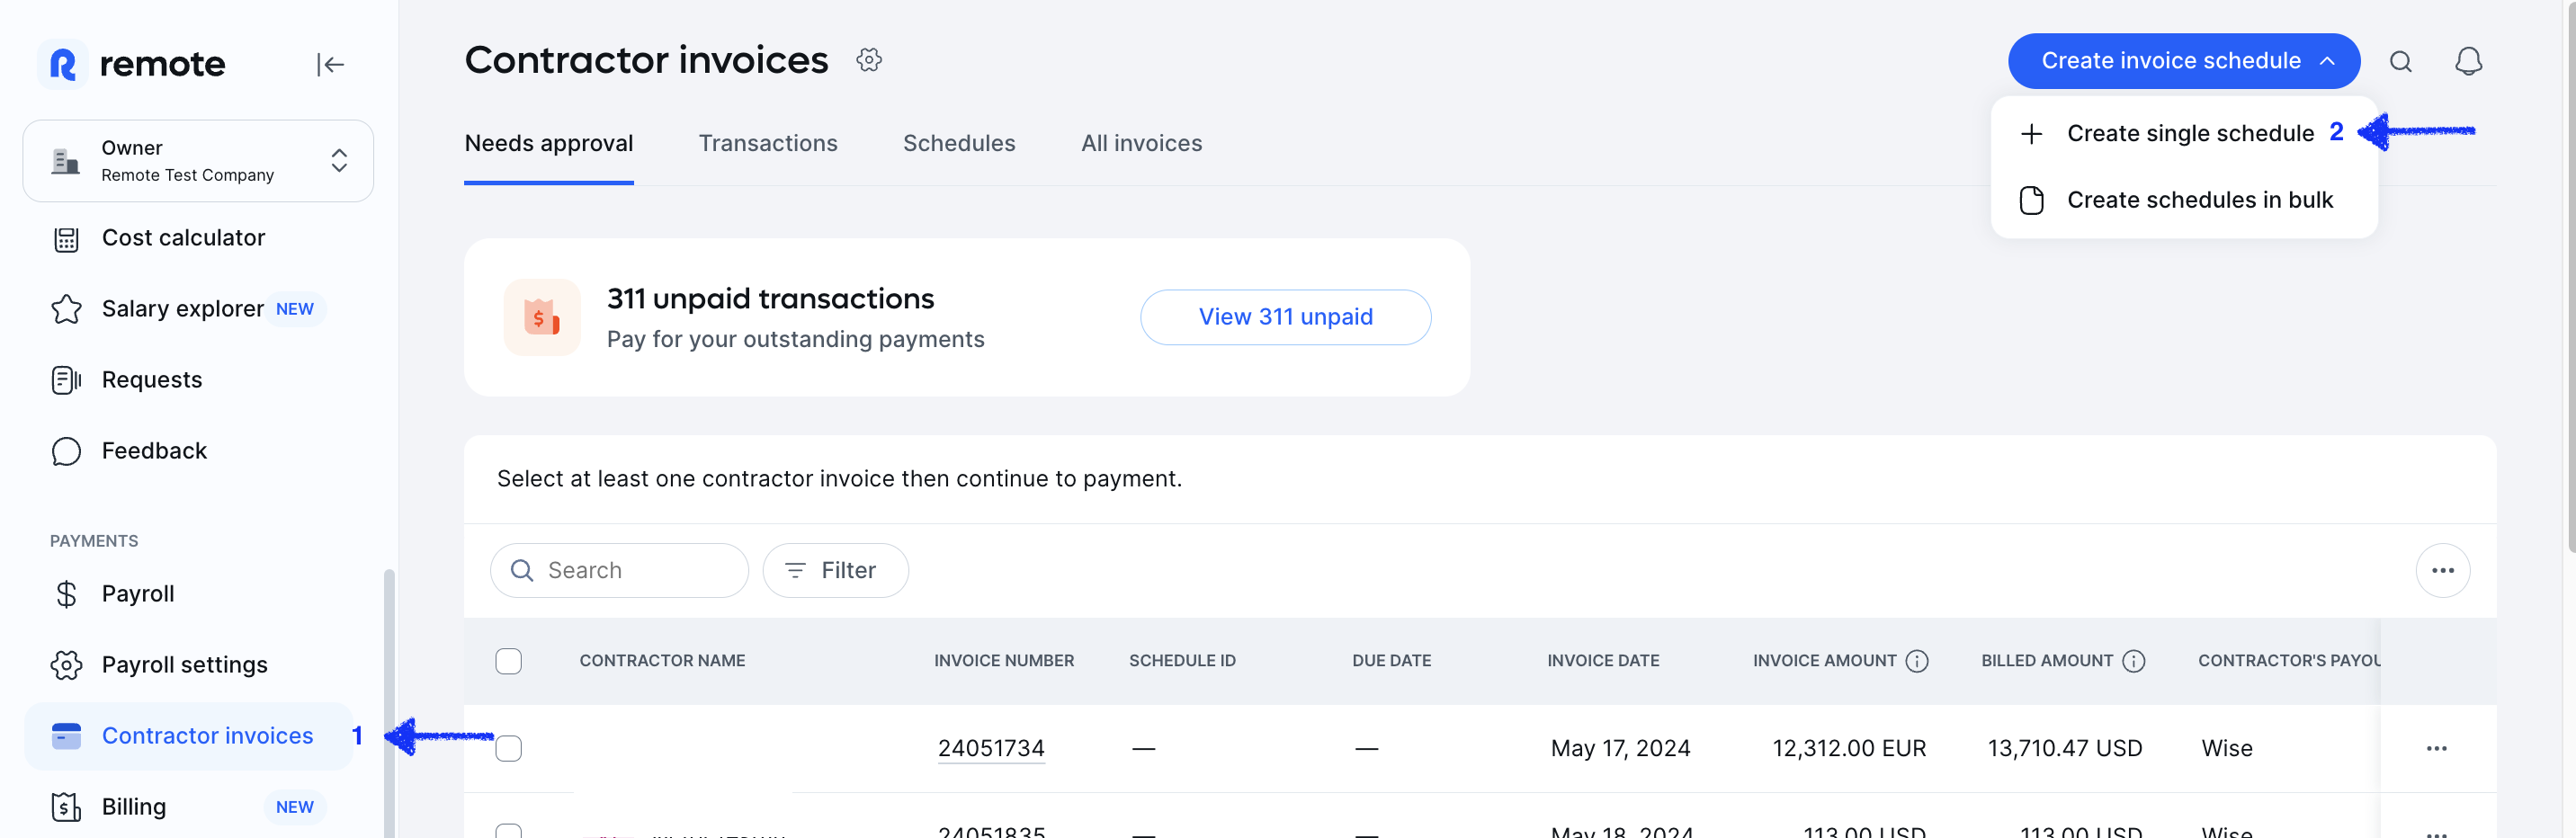Open the Schedules tab
Viewport: 2576px width, 838px height.
click(x=959, y=143)
